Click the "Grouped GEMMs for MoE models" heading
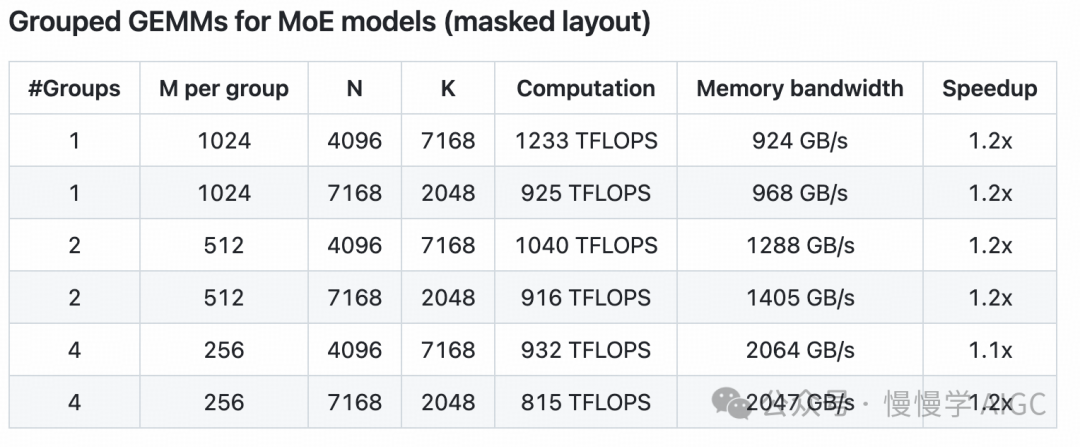This screenshot has height=447, width=1080. [x=330, y=23]
